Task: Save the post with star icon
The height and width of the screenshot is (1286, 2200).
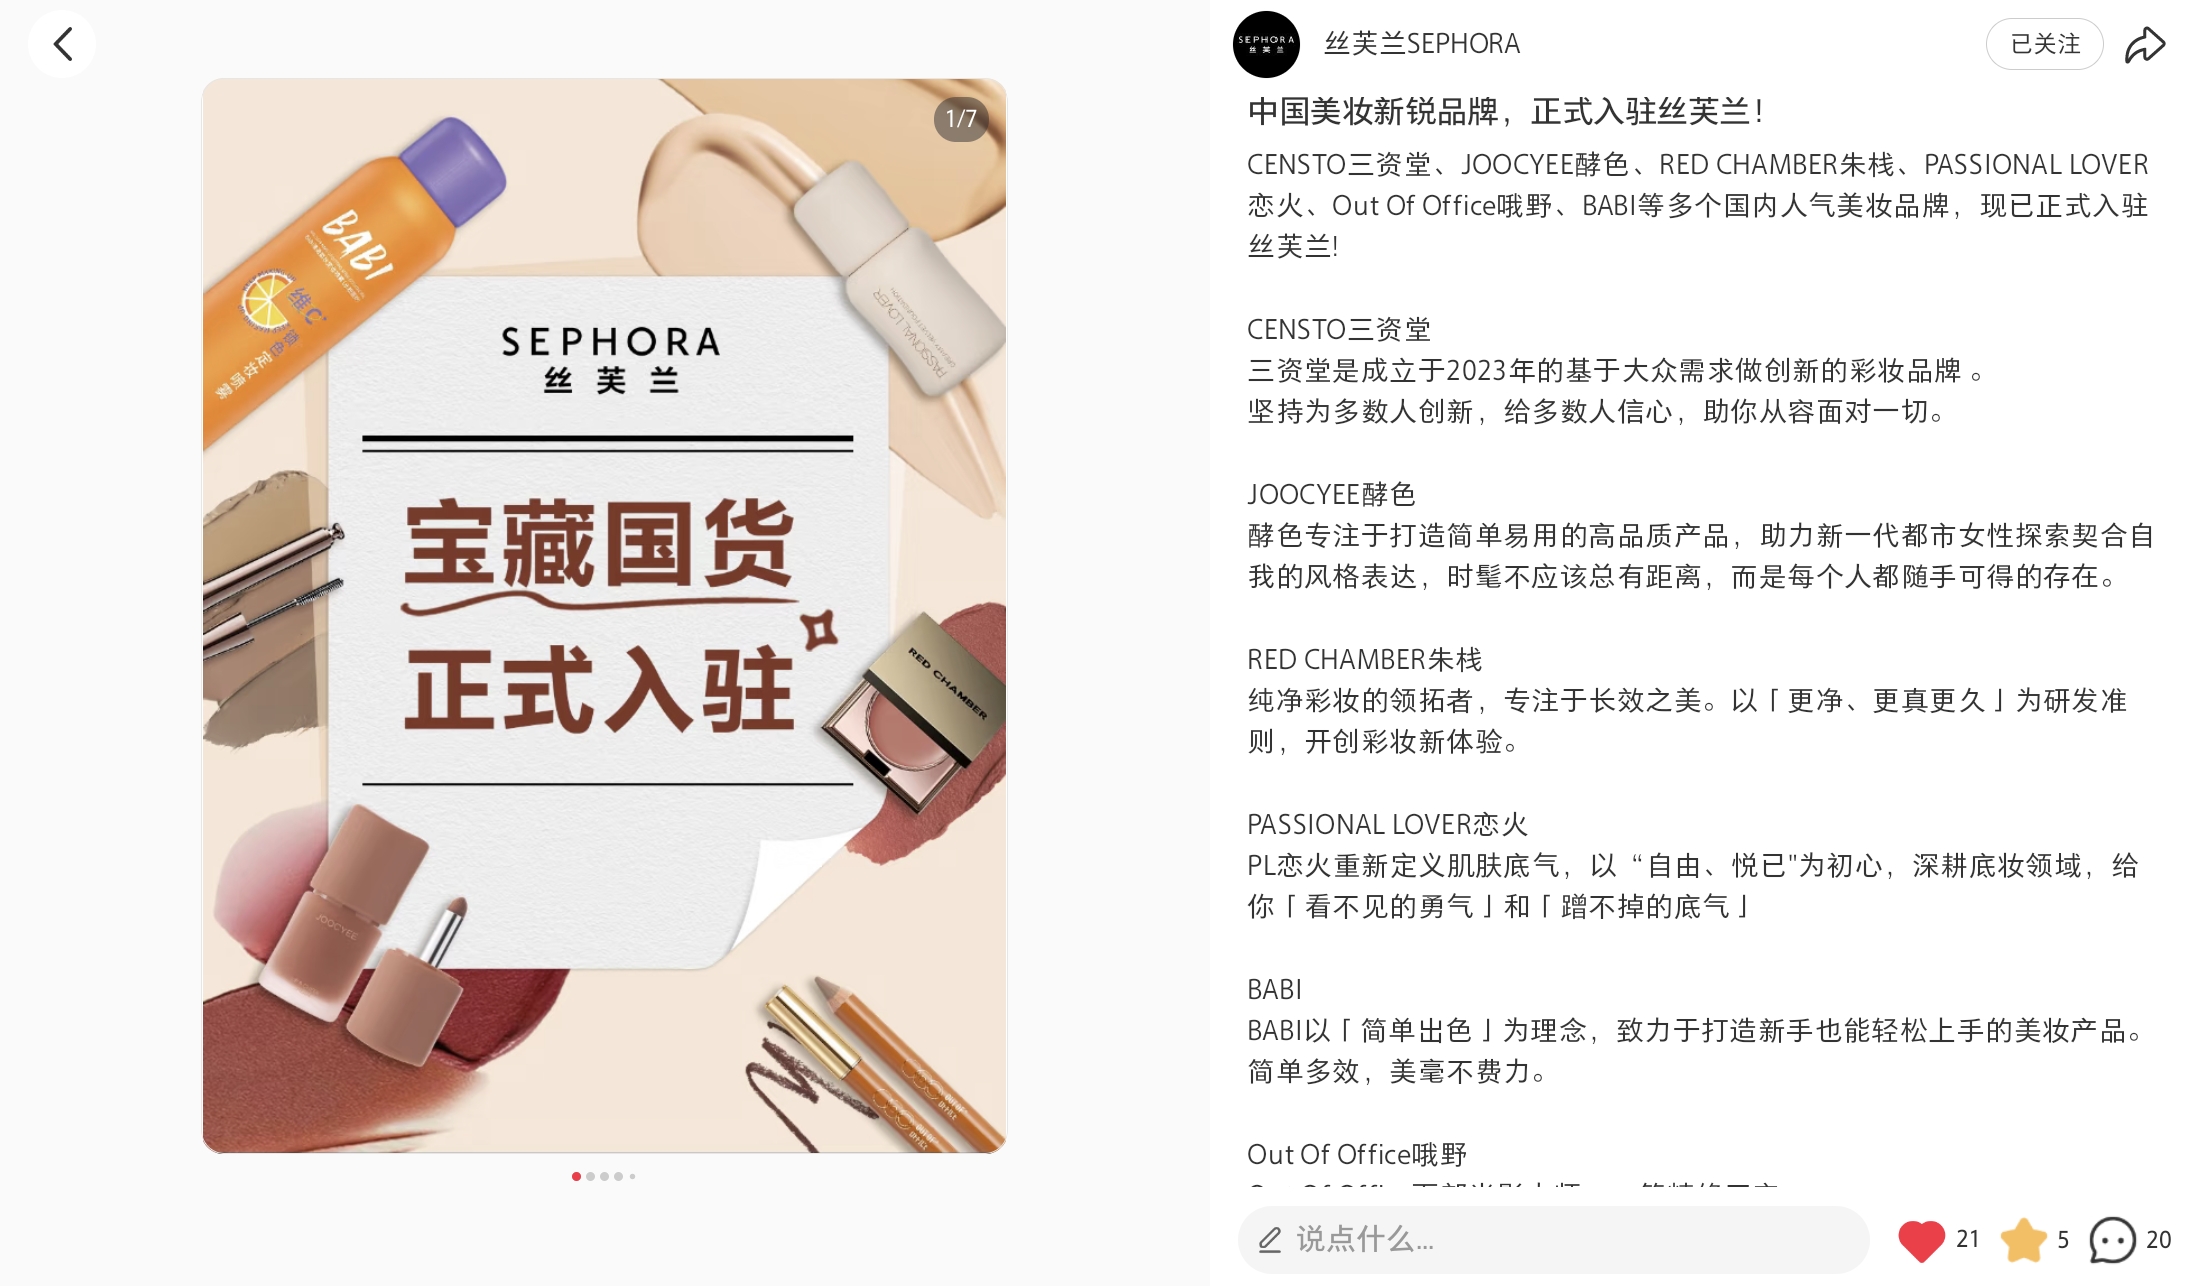Action: 2024,1240
